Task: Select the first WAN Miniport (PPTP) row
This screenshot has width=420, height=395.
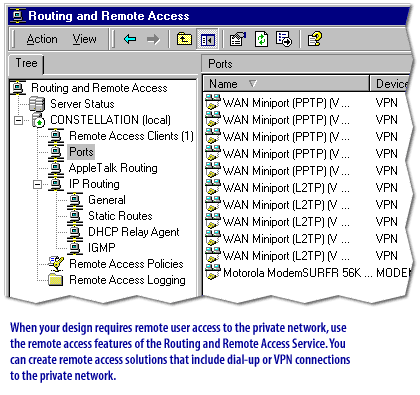Action: (305, 103)
